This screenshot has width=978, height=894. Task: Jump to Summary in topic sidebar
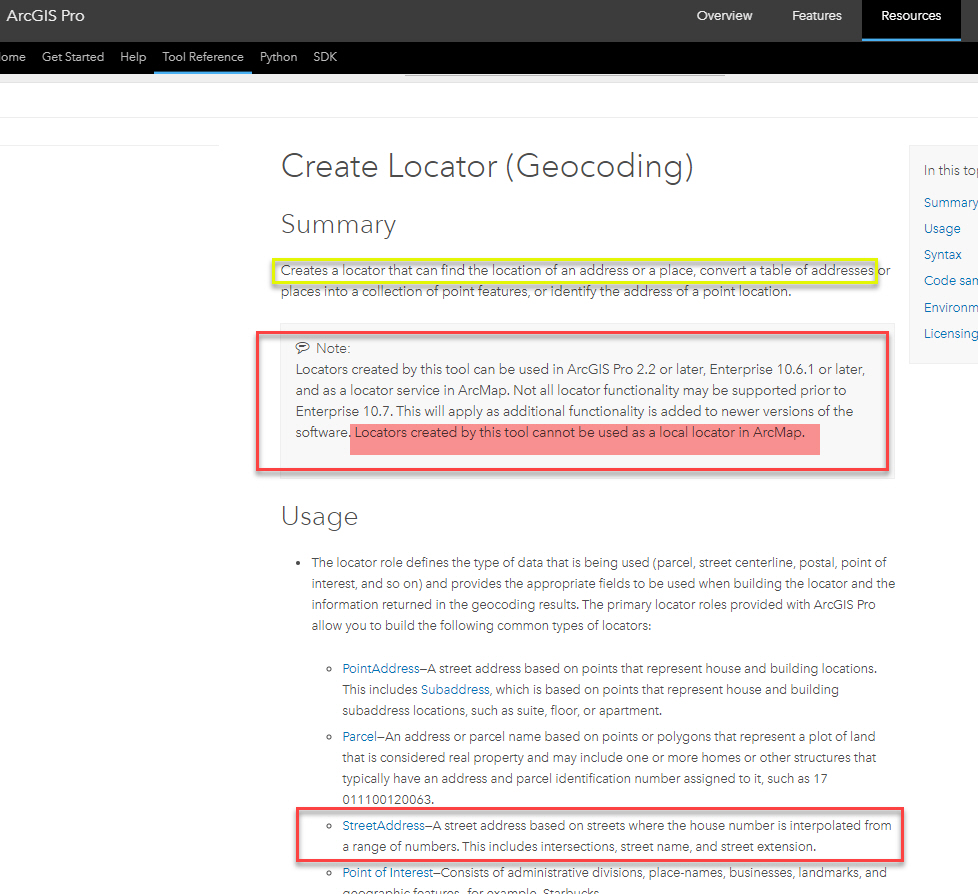[951, 202]
